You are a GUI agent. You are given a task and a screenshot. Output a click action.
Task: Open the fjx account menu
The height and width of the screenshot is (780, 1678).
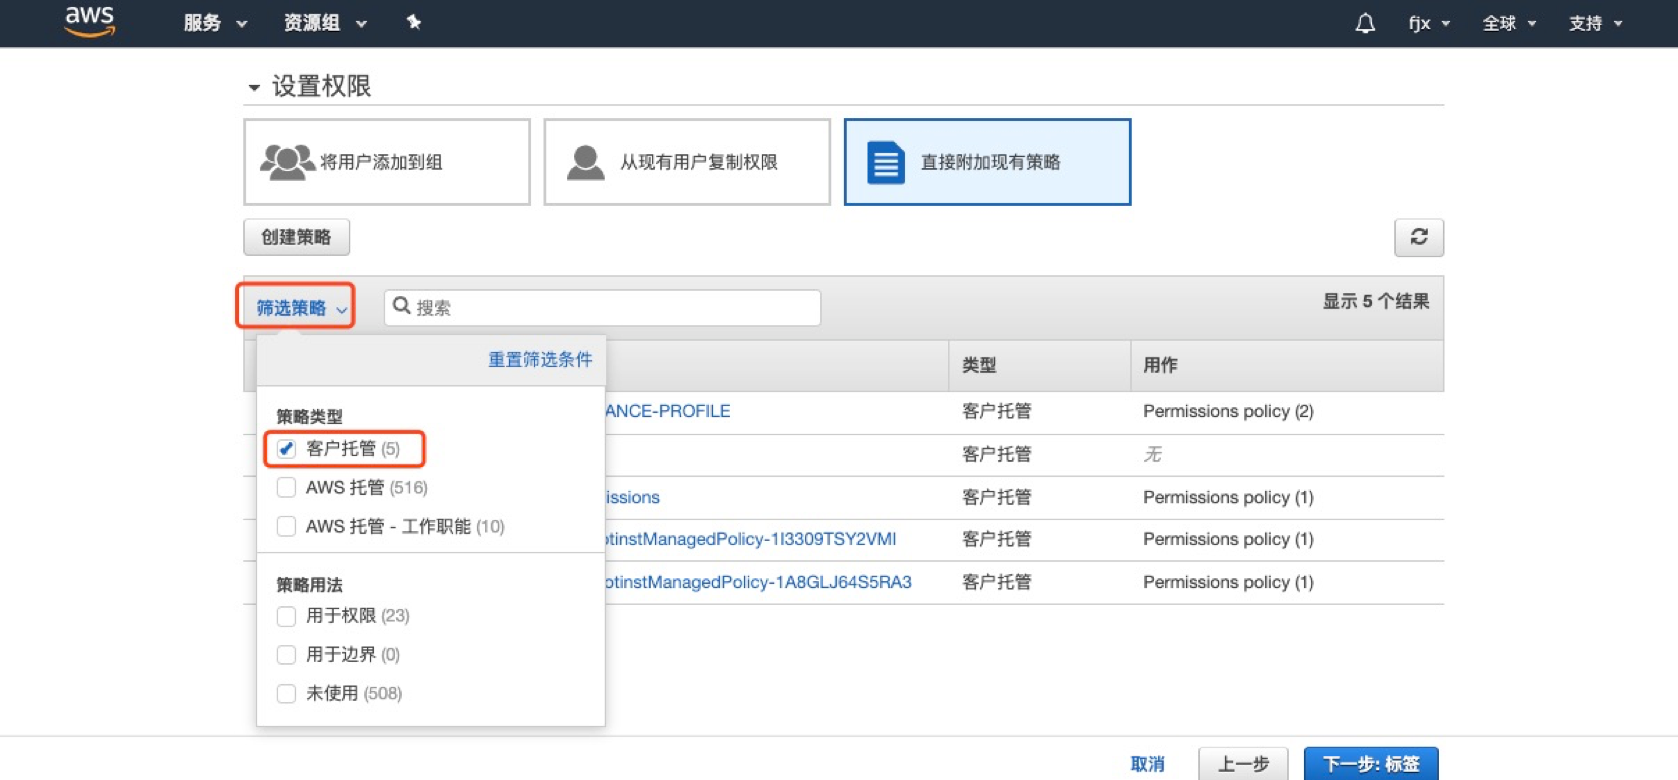click(x=1429, y=23)
